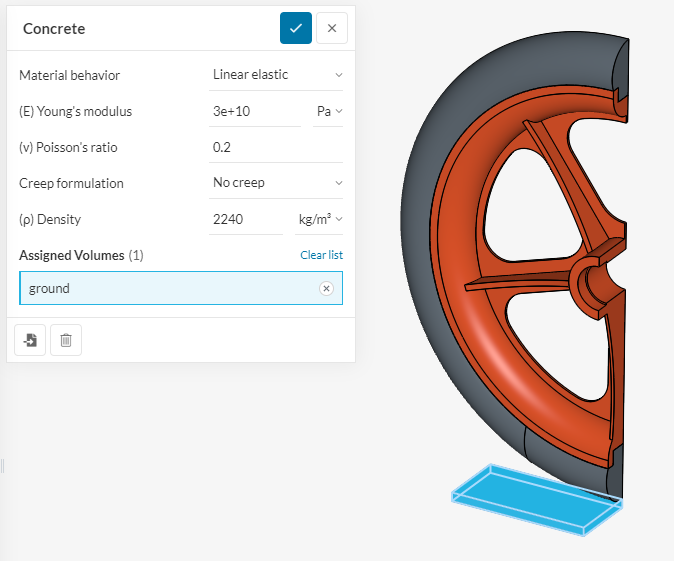Viewport: 674px width, 561px height.
Task: Select the highlighted blue ground block
Action: (530, 498)
